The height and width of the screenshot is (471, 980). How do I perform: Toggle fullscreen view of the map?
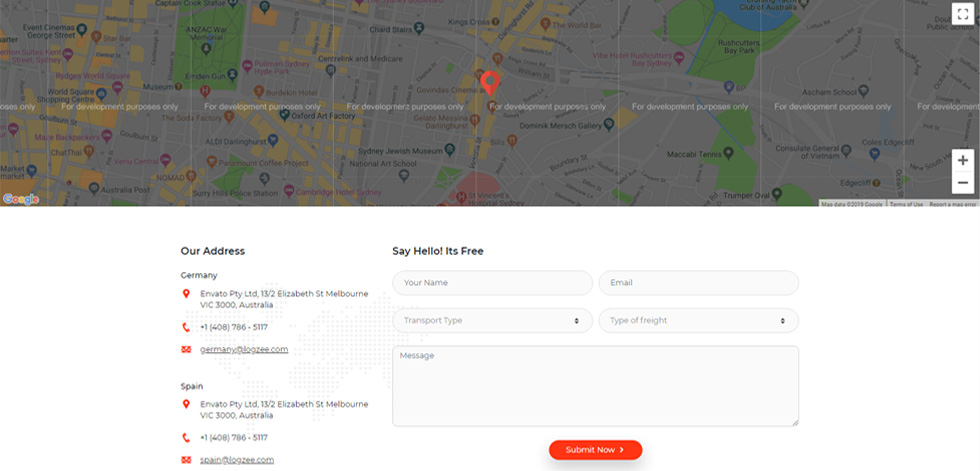(x=962, y=14)
